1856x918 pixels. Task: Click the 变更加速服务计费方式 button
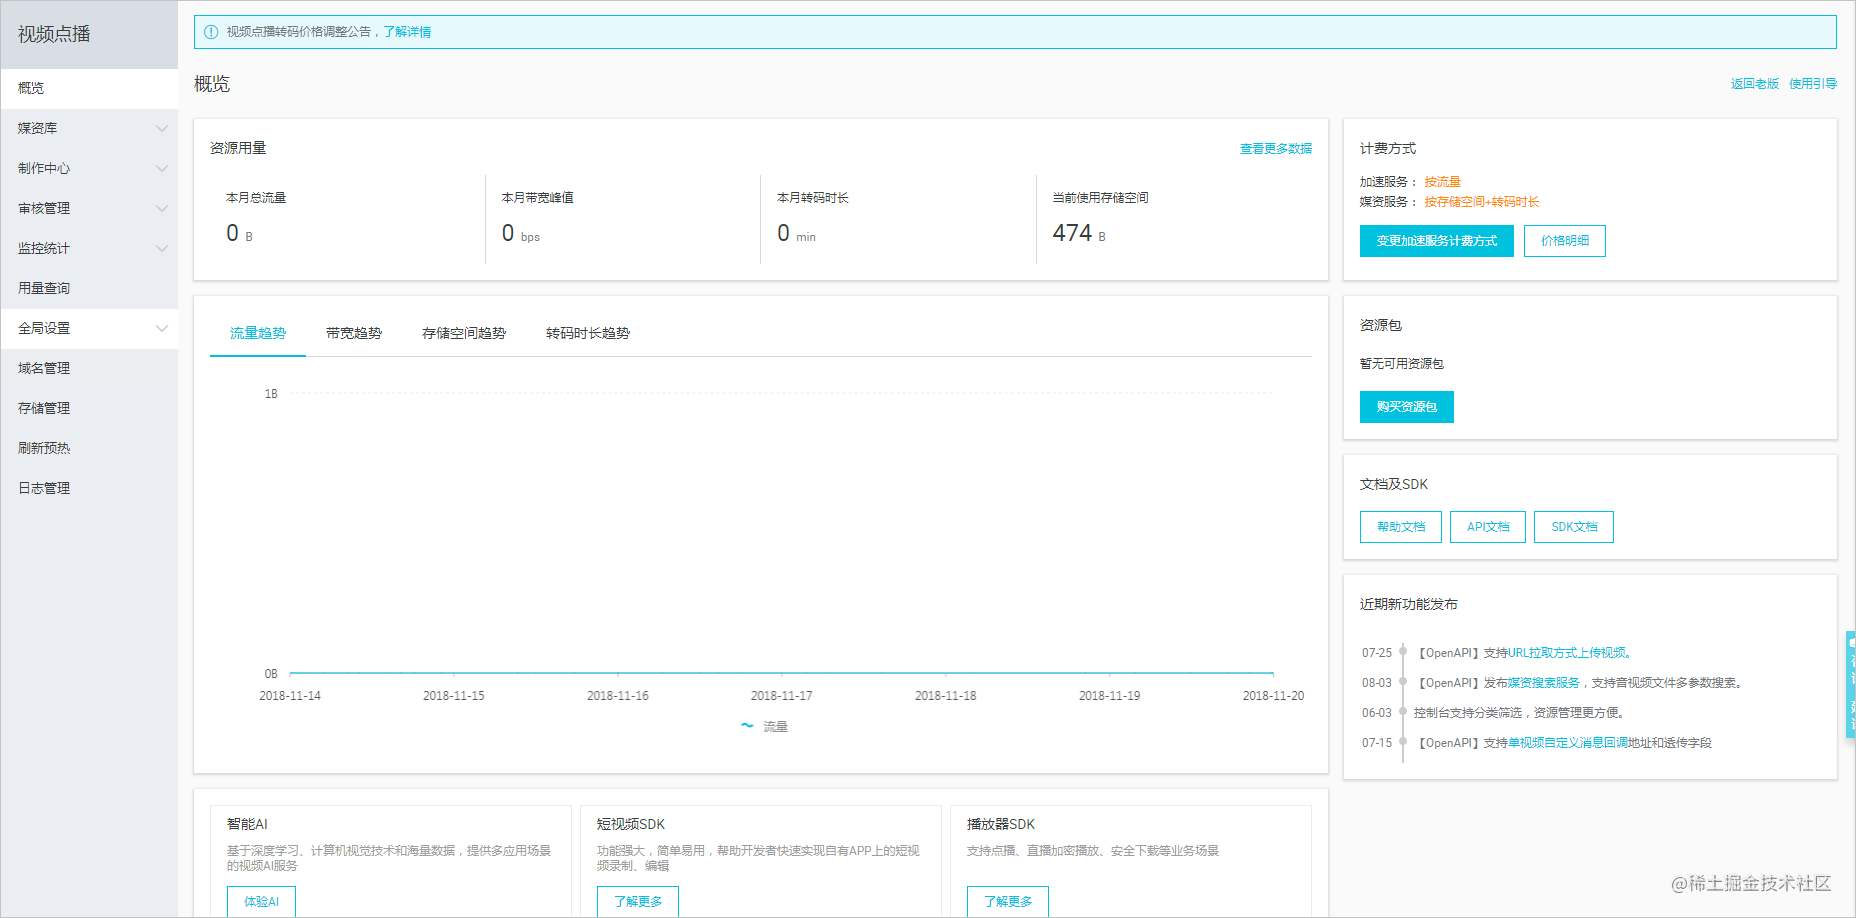[1436, 241]
